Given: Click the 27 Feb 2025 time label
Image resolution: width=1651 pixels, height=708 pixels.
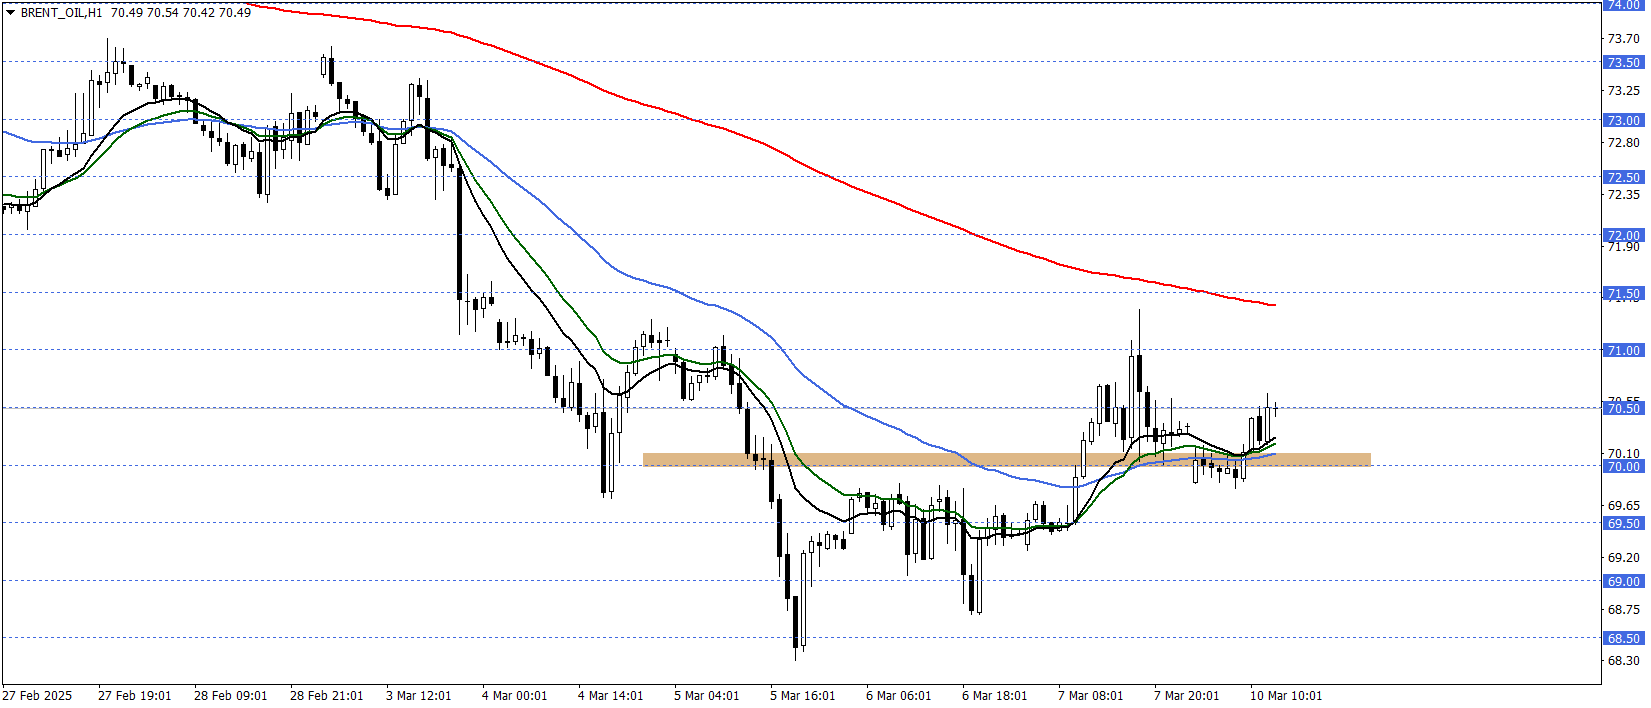Looking at the screenshot, I should click(x=37, y=695).
